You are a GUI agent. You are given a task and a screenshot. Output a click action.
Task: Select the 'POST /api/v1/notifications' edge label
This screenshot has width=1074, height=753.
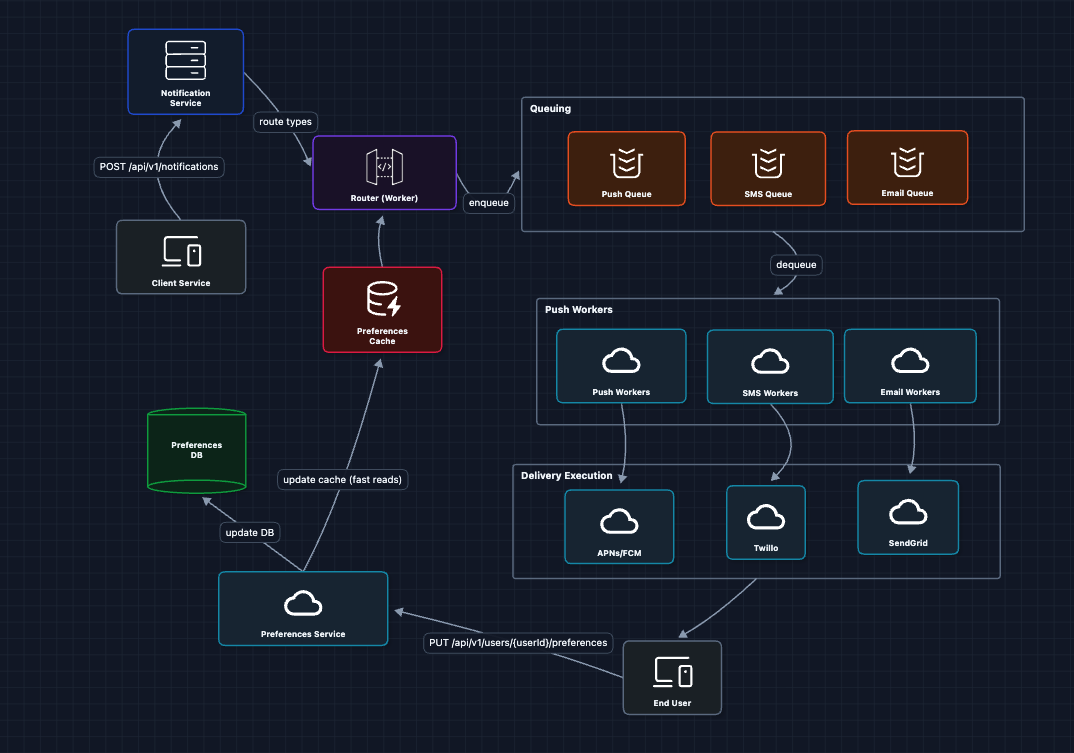click(x=159, y=166)
